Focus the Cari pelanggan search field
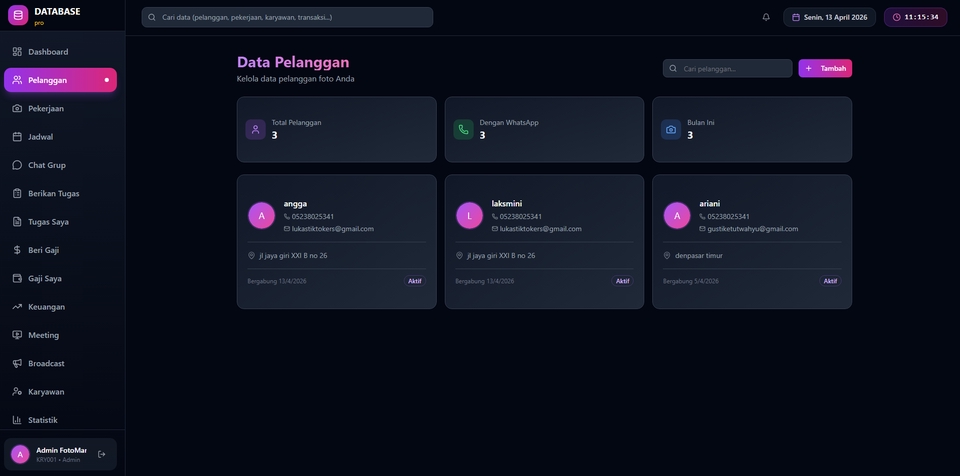 pos(727,69)
